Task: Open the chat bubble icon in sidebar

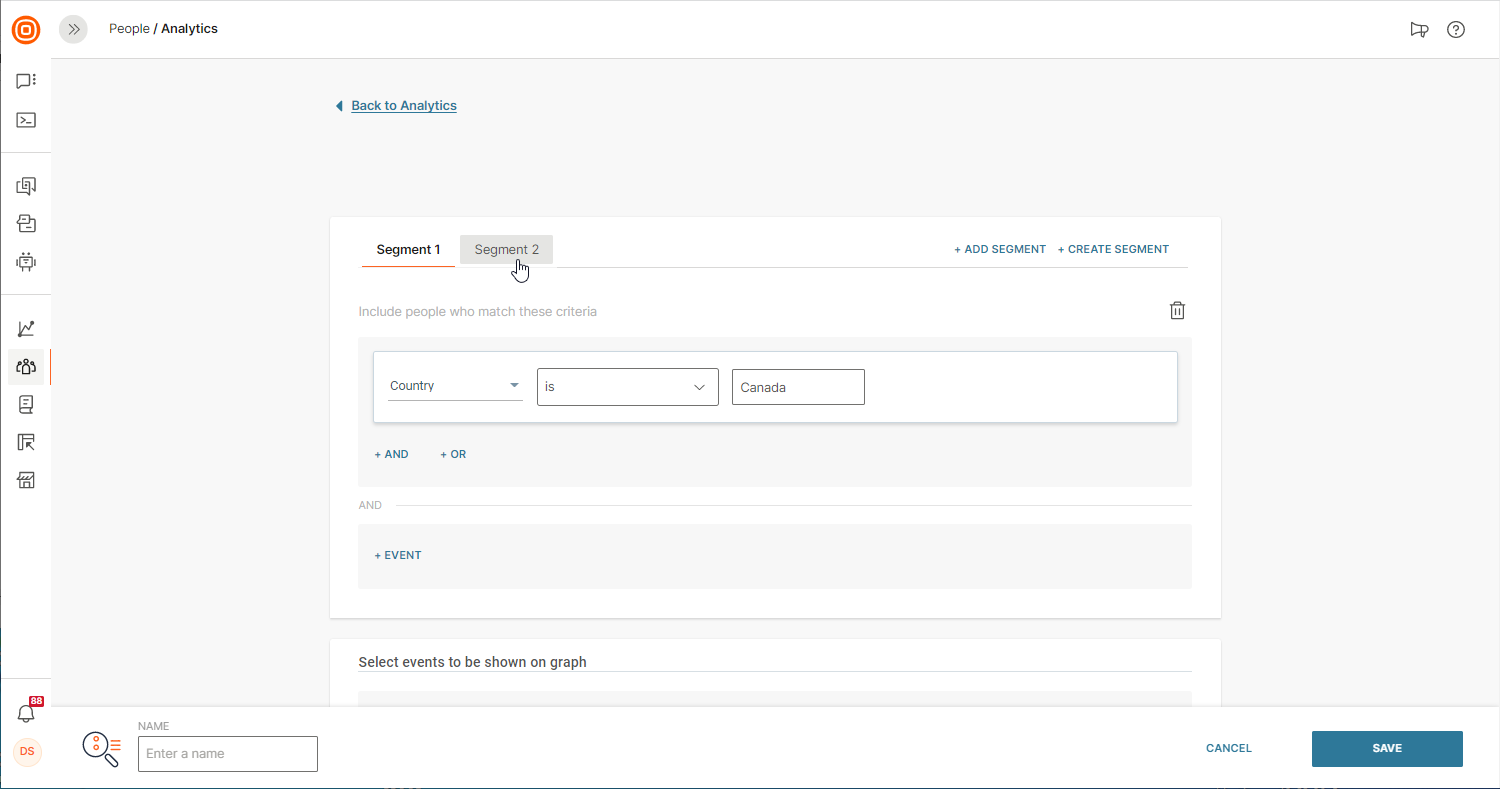Action: coord(26,81)
